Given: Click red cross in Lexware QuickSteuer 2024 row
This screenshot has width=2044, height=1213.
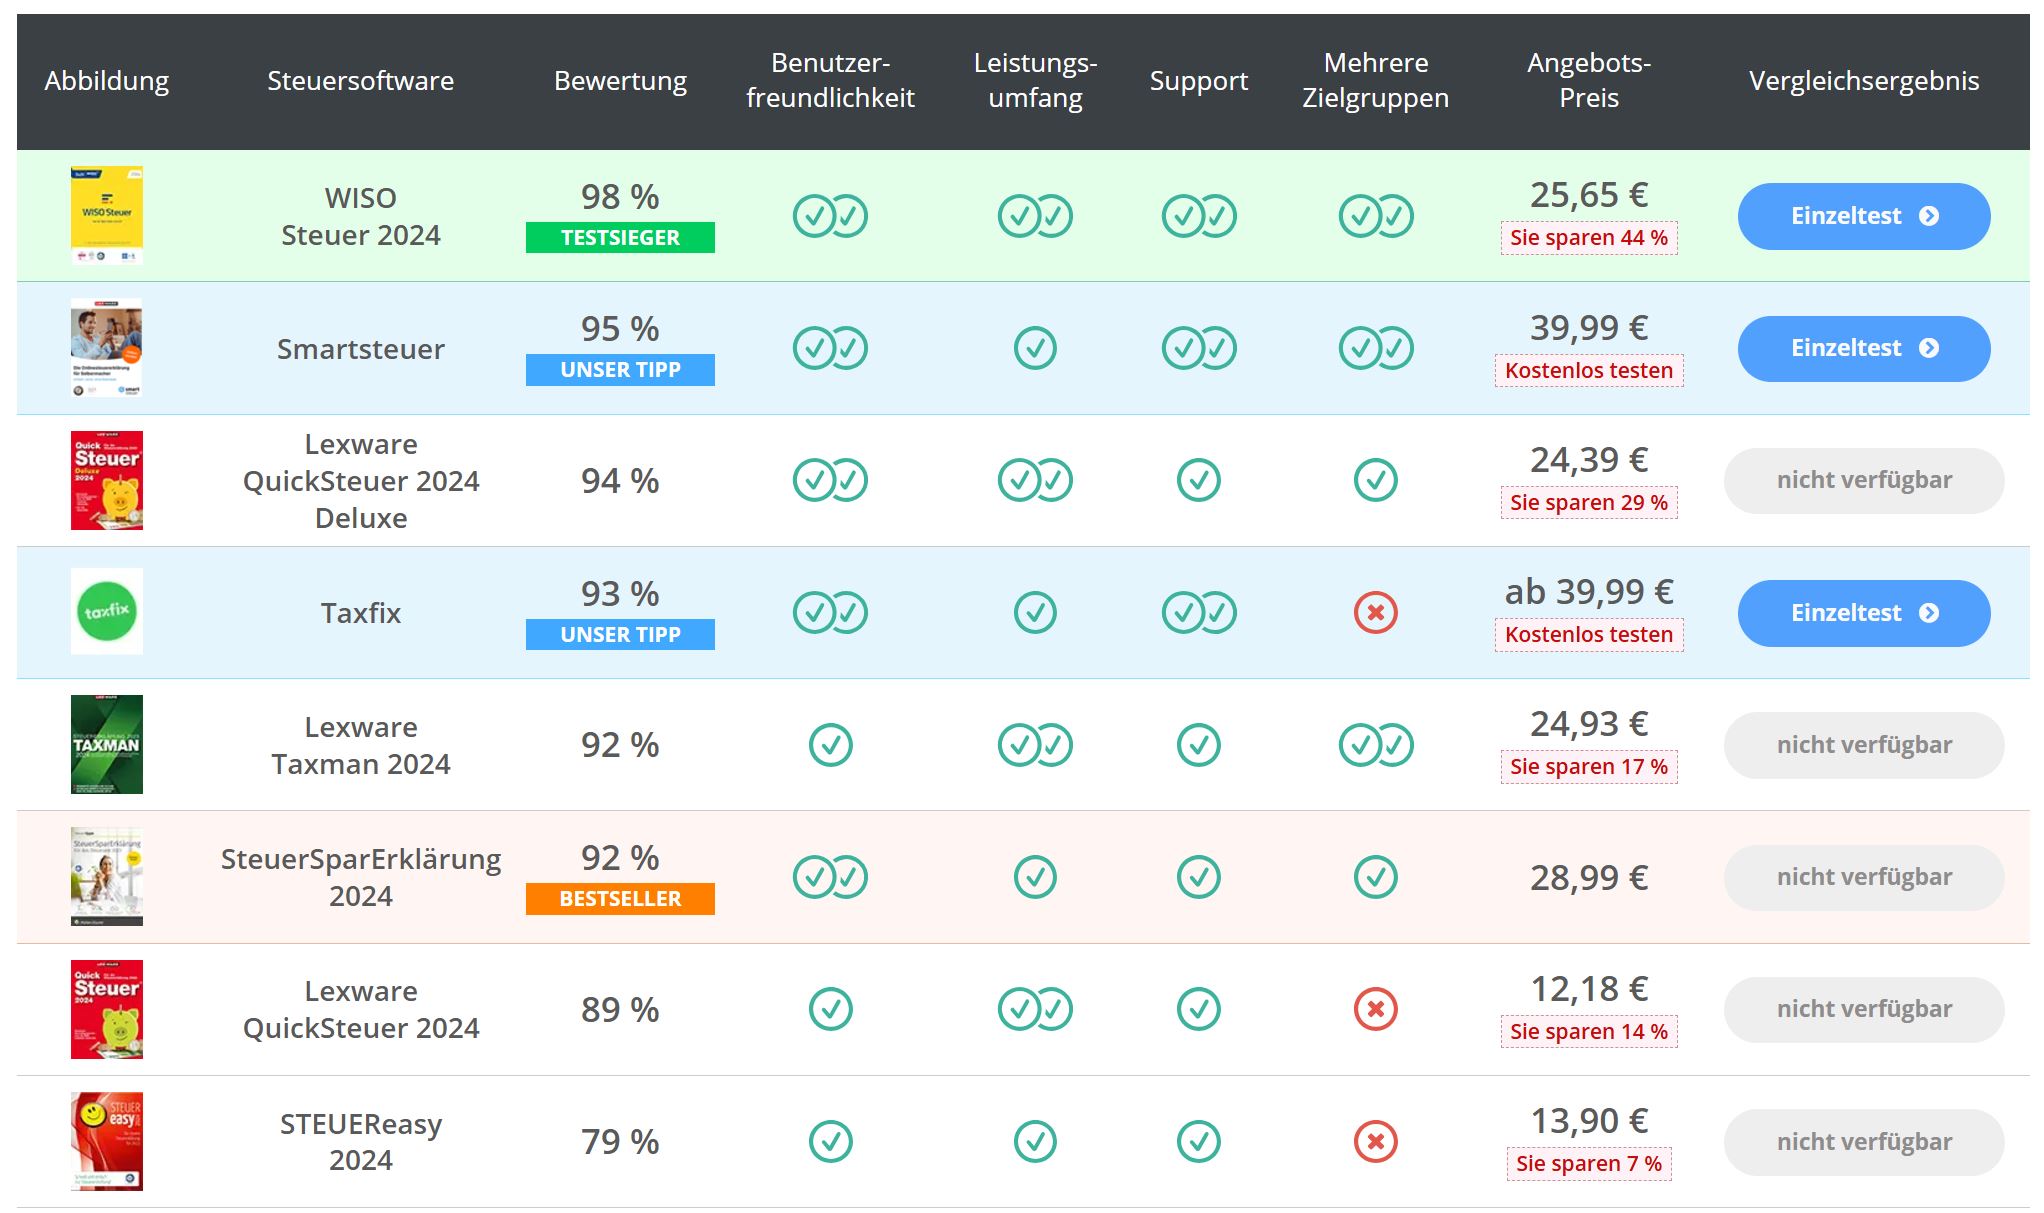Looking at the screenshot, I should pos(1376,1009).
